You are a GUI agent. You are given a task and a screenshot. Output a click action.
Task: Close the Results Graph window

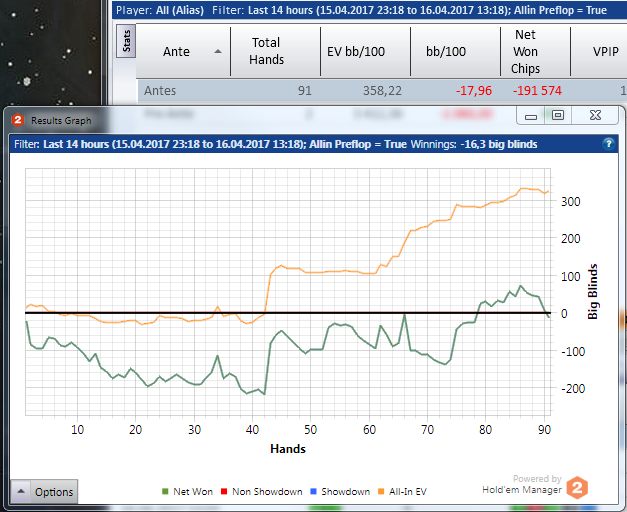click(x=595, y=116)
